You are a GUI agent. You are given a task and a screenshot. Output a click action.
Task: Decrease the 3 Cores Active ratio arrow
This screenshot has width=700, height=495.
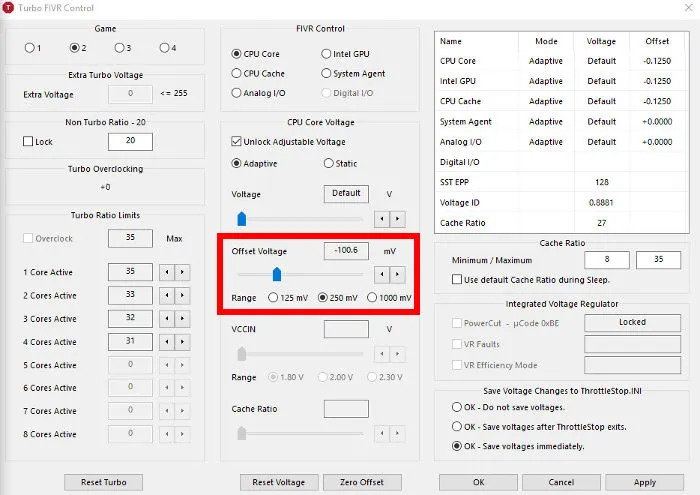(x=167, y=319)
